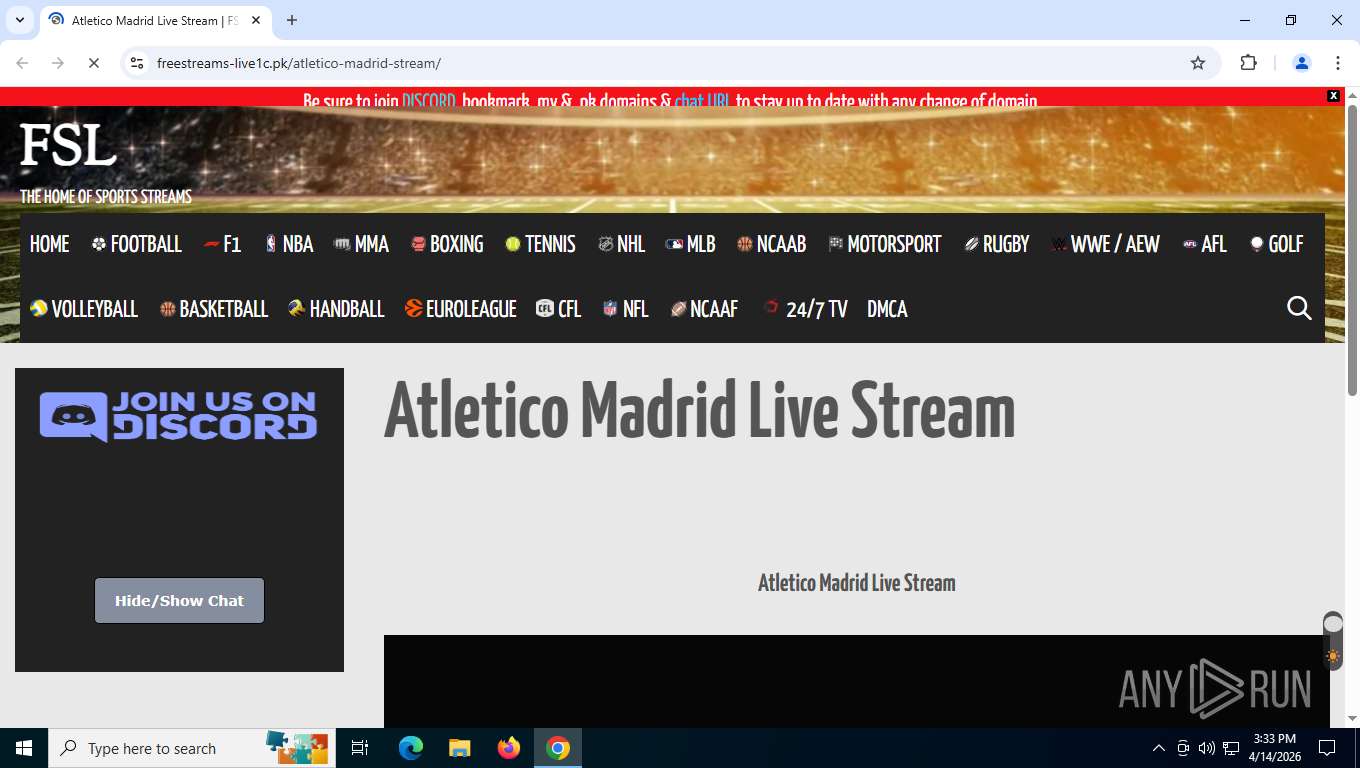Close the Atletico Madrid Live Stream tab
This screenshot has width=1360, height=768.
[256, 20]
